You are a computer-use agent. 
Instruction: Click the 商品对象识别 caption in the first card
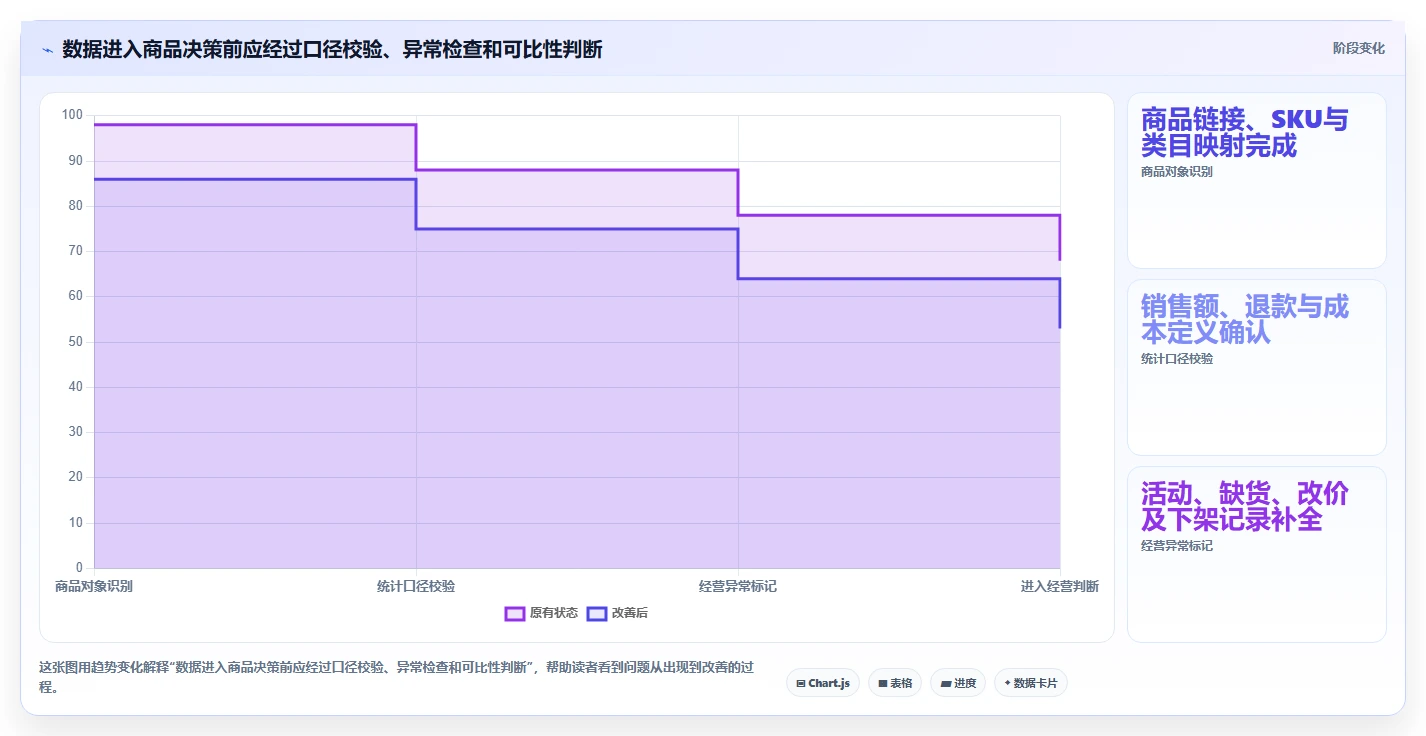point(1177,172)
